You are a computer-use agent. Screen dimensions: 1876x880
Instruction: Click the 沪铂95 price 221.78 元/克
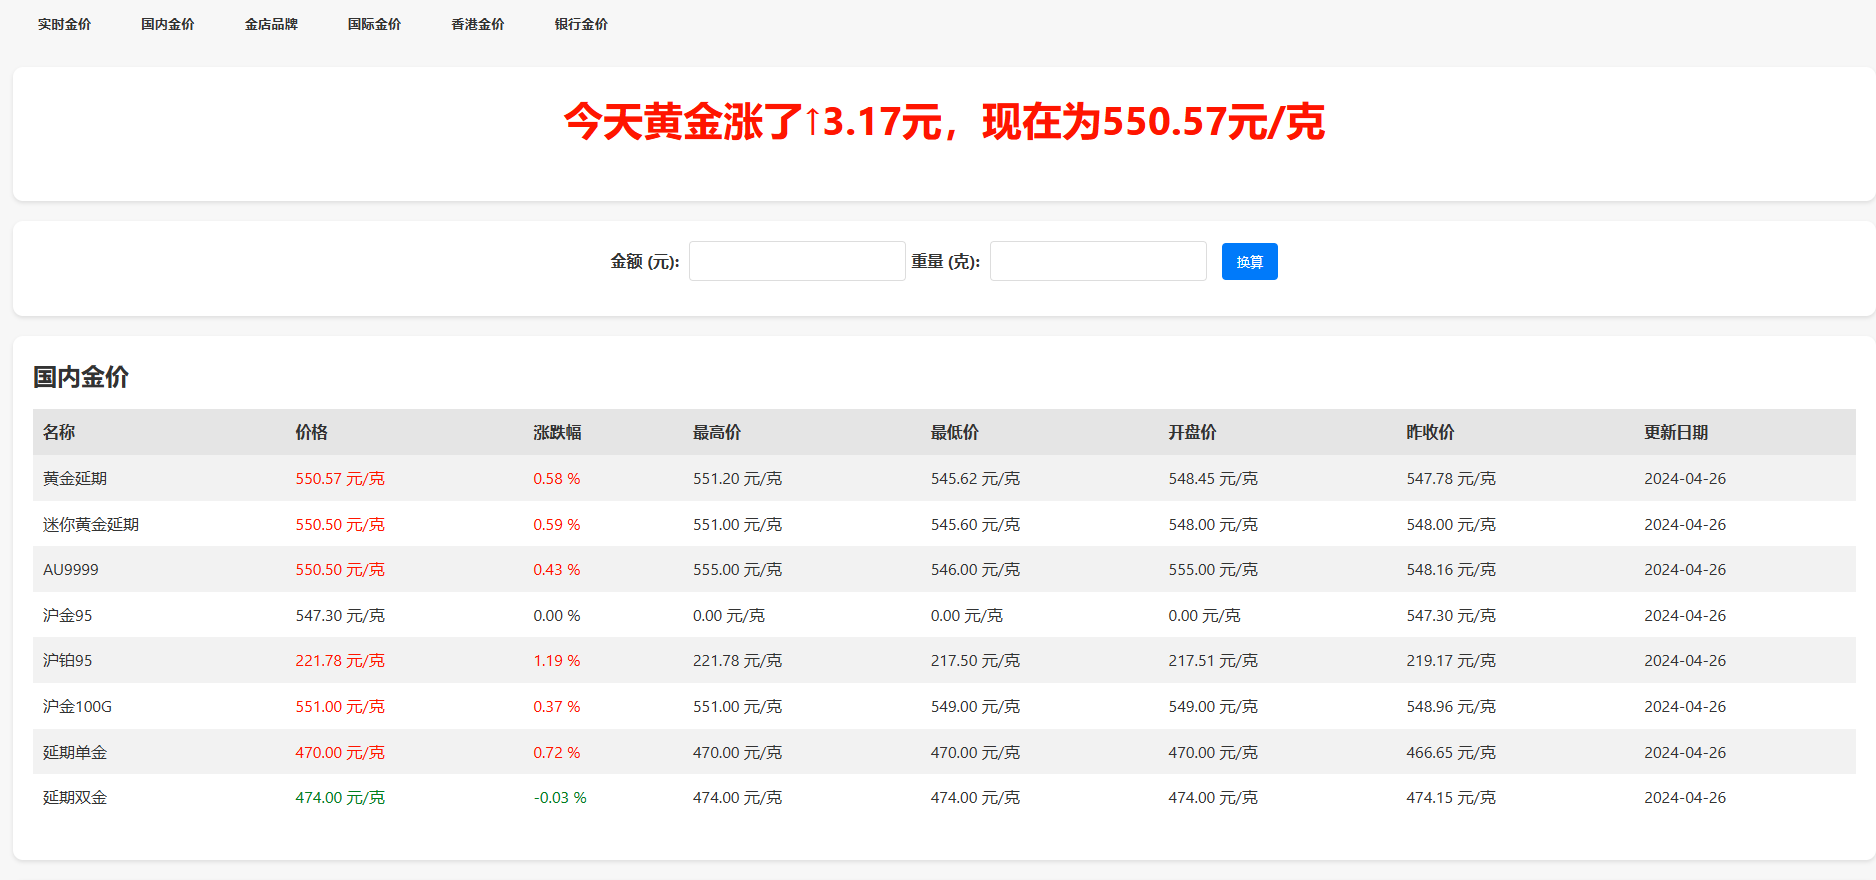[x=340, y=661]
